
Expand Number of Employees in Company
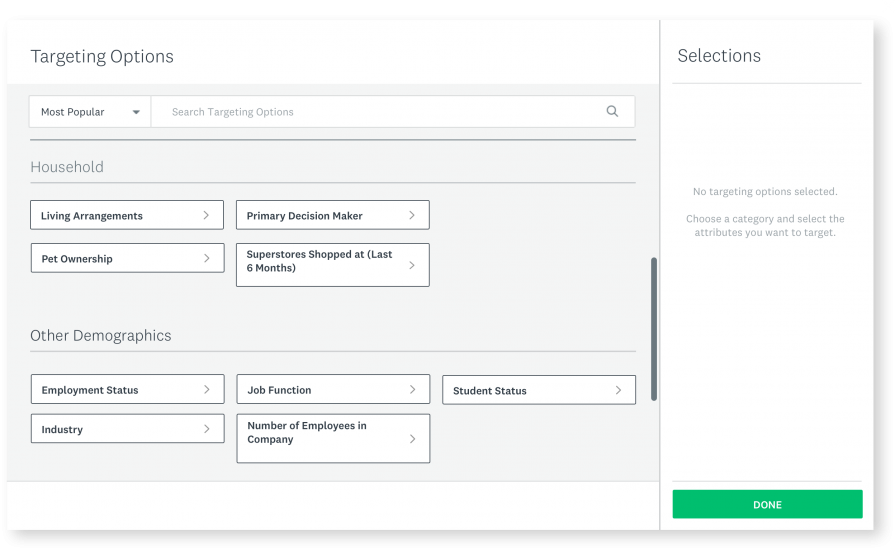(x=333, y=438)
